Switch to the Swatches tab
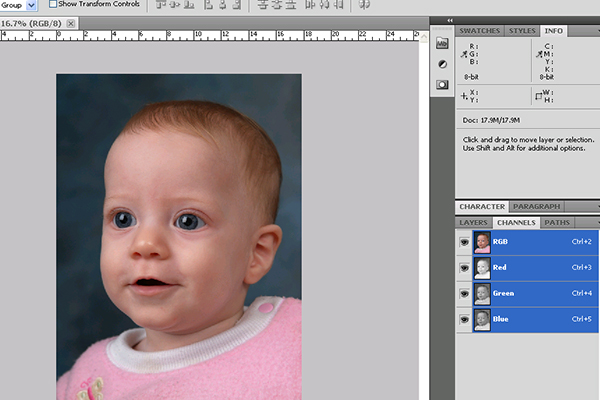Image resolution: width=600 pixels, height=400 pixels. tap(479, 31)
